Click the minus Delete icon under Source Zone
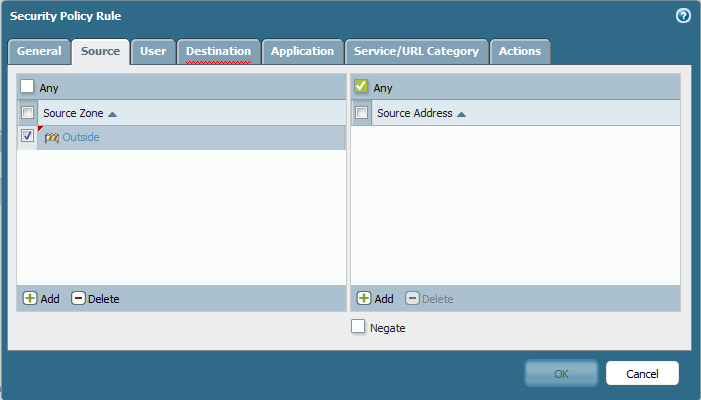Image resolution: width=701 pixels, height=400 pixels. pos(78,299)
